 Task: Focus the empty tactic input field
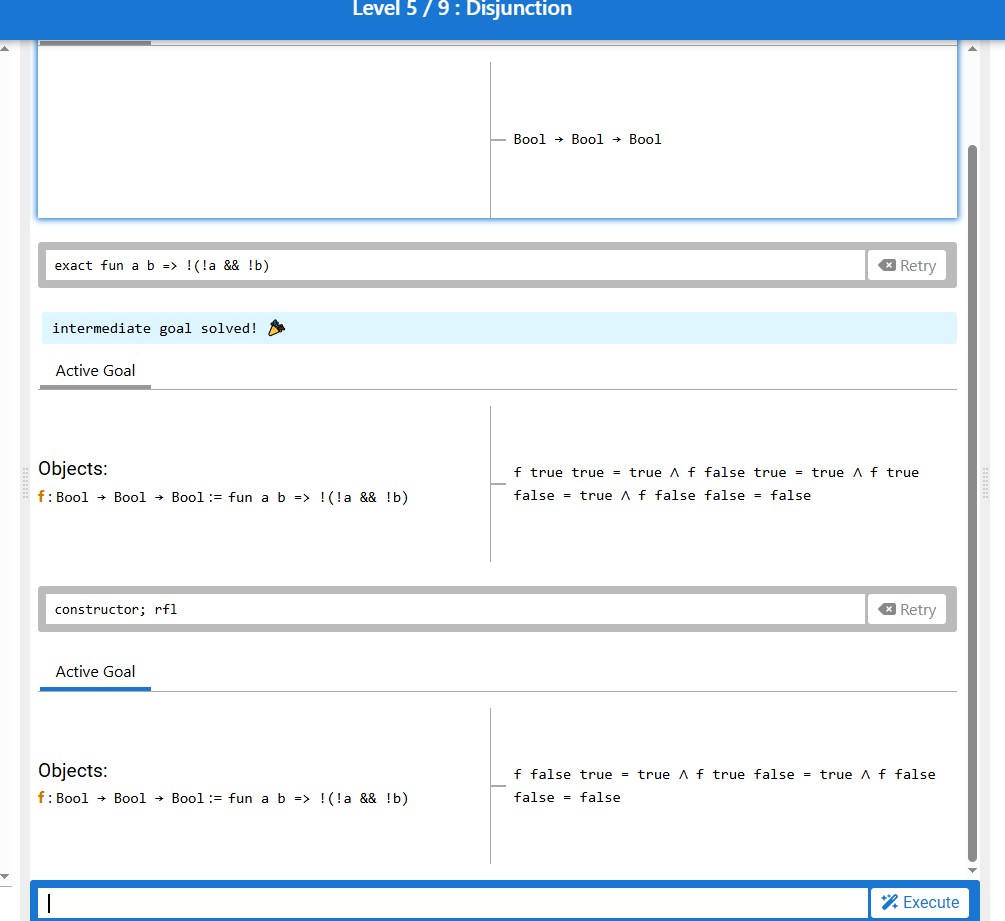[x=455, y=903]
